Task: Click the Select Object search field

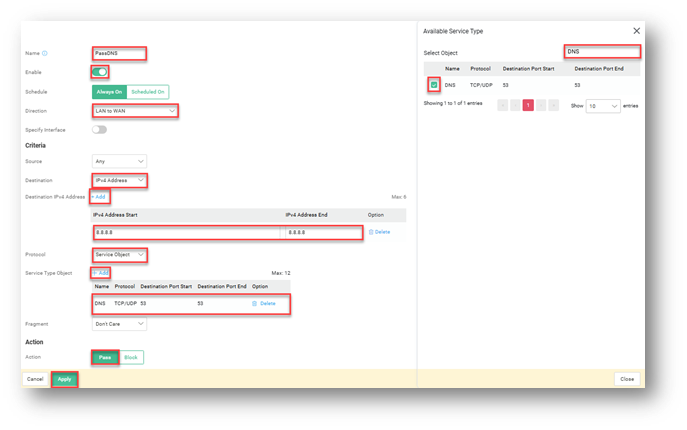Action: (x=603, y=51)
